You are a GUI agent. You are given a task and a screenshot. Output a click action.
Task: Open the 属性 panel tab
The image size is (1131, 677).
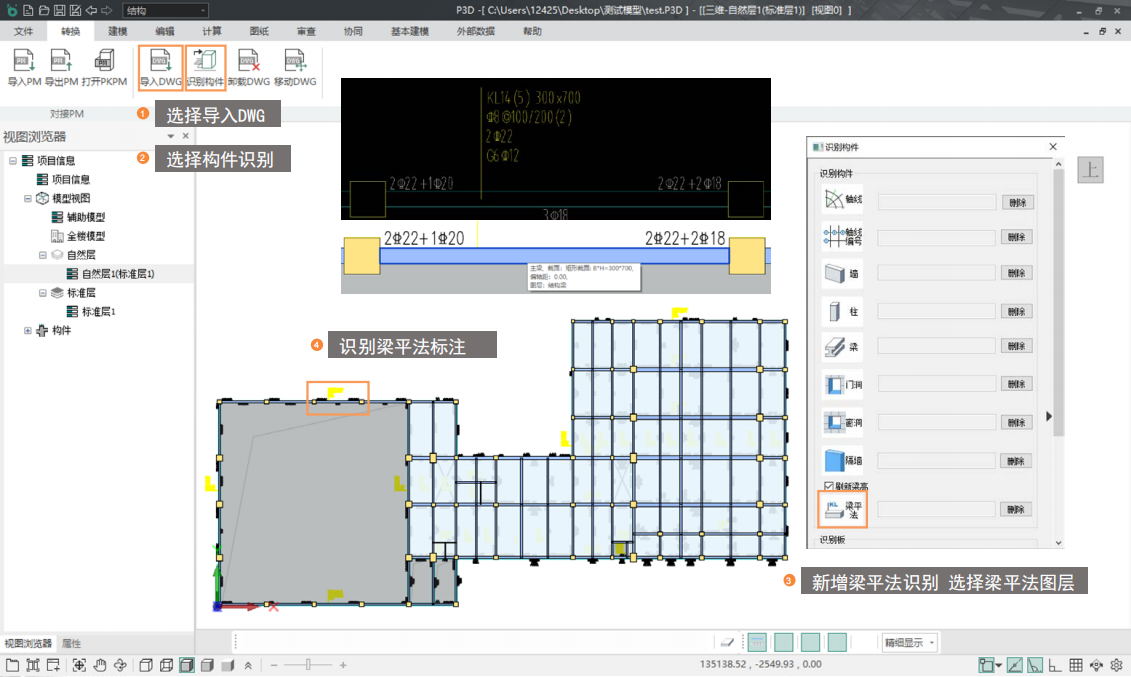[x=71, y=643]
